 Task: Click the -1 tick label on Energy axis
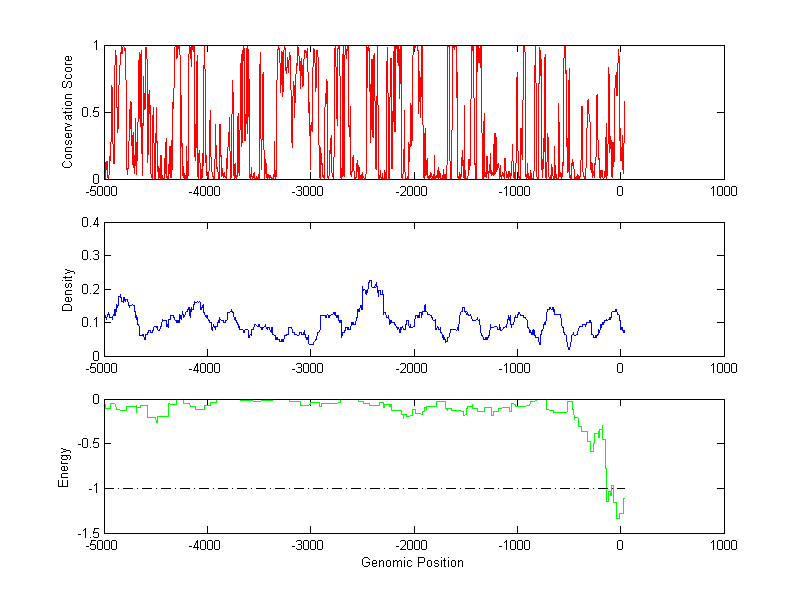pyautogui.click(x=93, y=488)
